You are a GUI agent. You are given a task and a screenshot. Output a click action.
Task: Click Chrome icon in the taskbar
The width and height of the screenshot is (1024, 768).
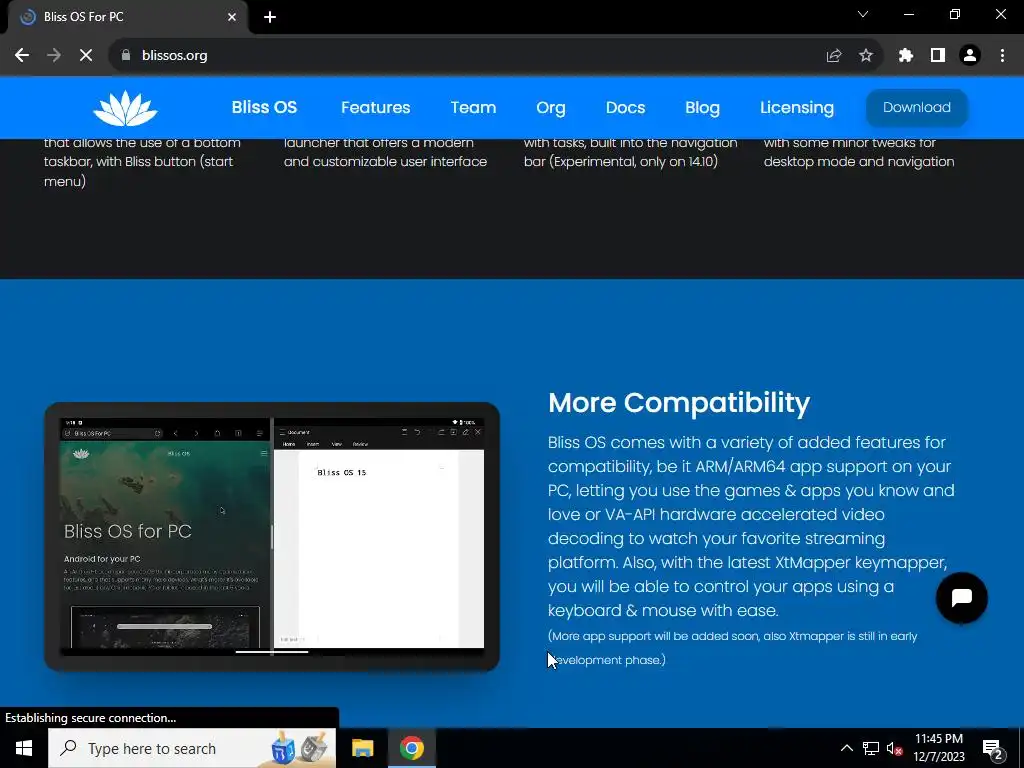411,748
